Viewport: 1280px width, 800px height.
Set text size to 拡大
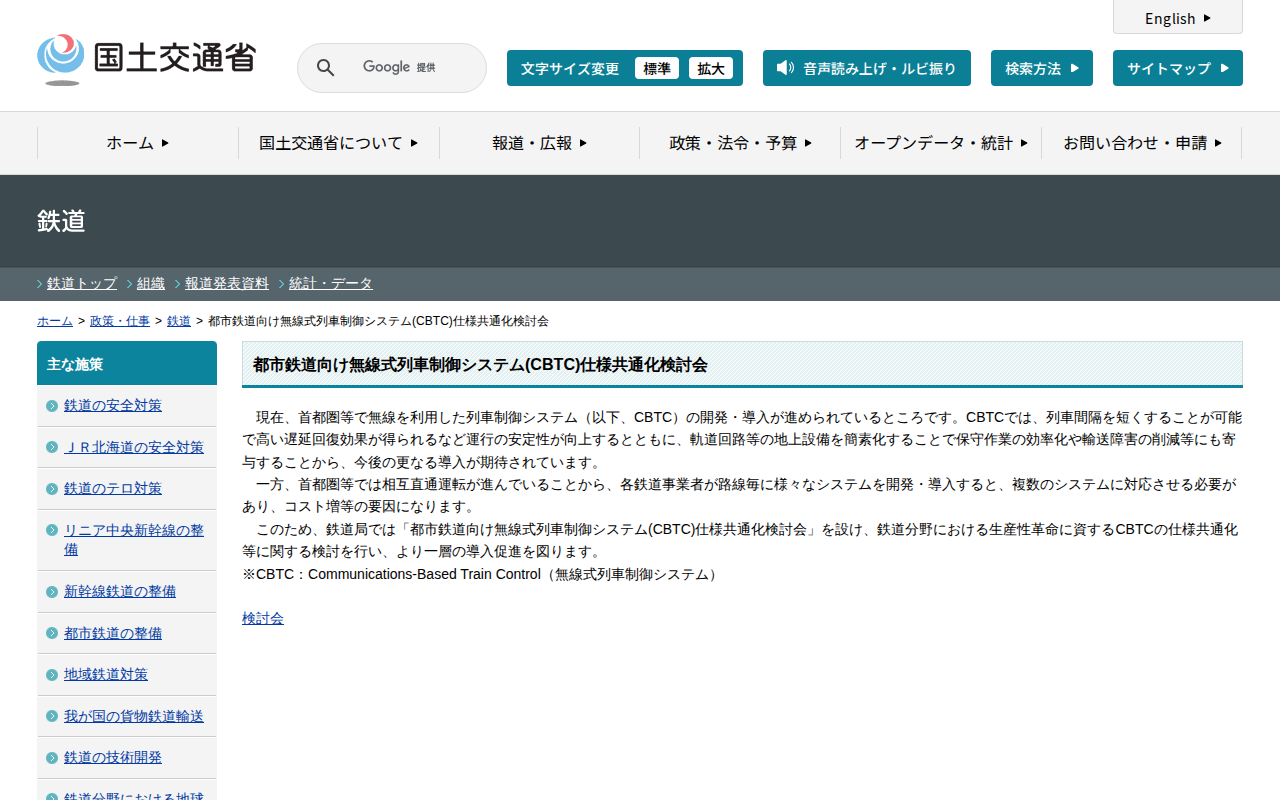click(711, 68)
